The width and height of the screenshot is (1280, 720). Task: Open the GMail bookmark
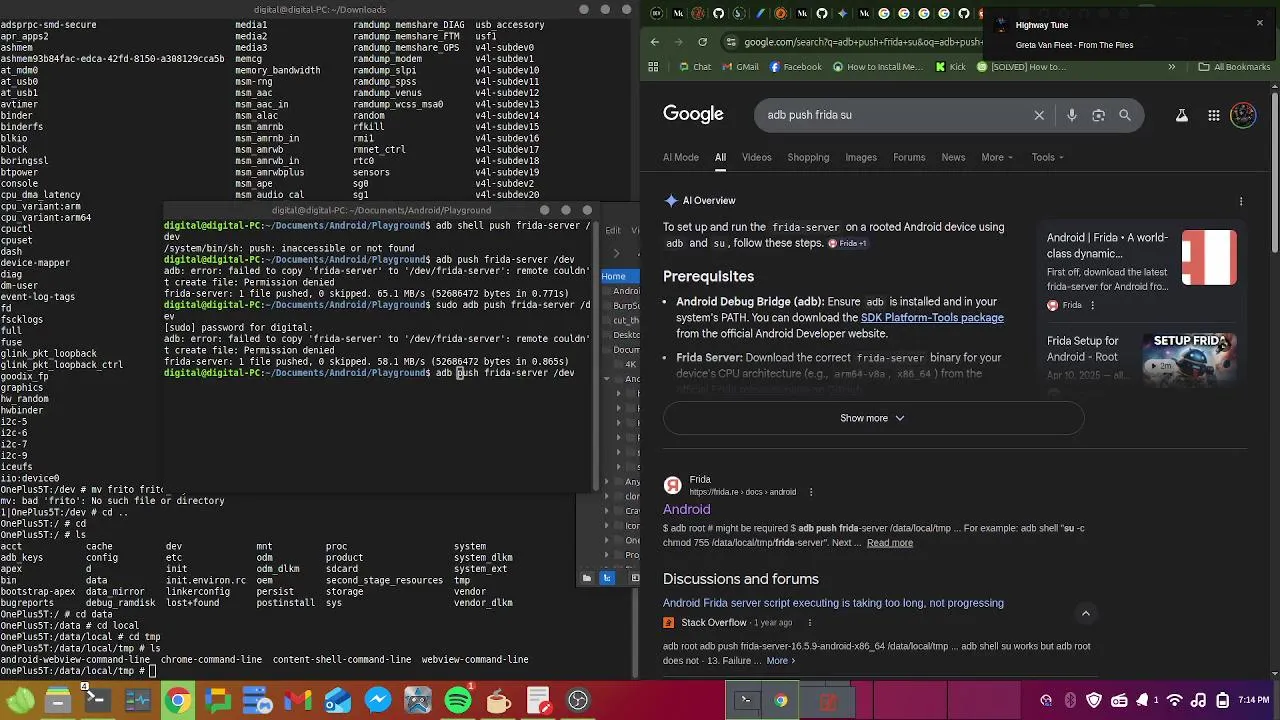(x=739, y=67)
